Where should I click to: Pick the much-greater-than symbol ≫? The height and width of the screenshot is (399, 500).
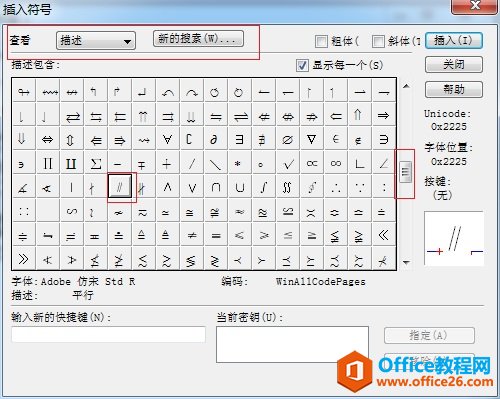pos(23,259)
